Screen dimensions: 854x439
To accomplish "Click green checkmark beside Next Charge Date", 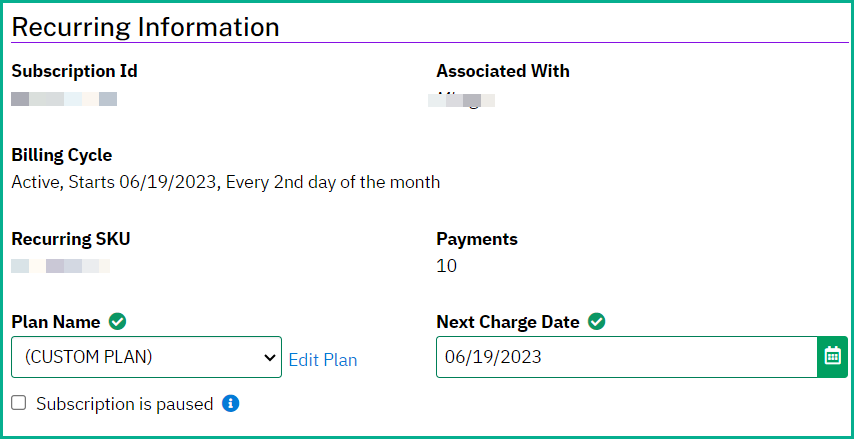I will (x=596, y=322).
